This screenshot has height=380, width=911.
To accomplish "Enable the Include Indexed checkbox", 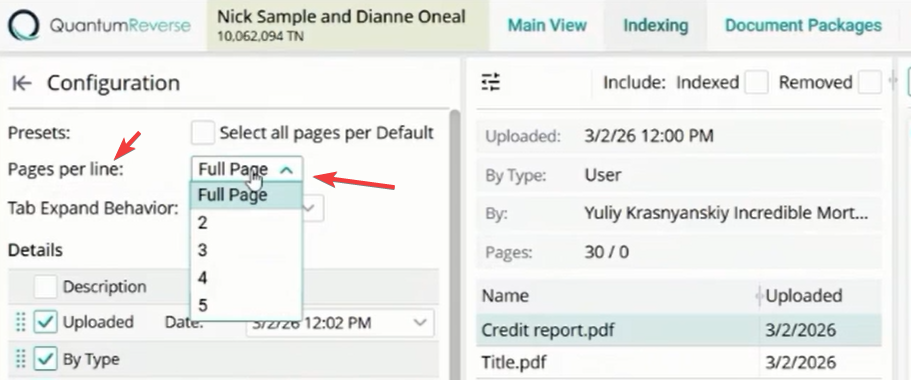I will click(x=756, y=83).
